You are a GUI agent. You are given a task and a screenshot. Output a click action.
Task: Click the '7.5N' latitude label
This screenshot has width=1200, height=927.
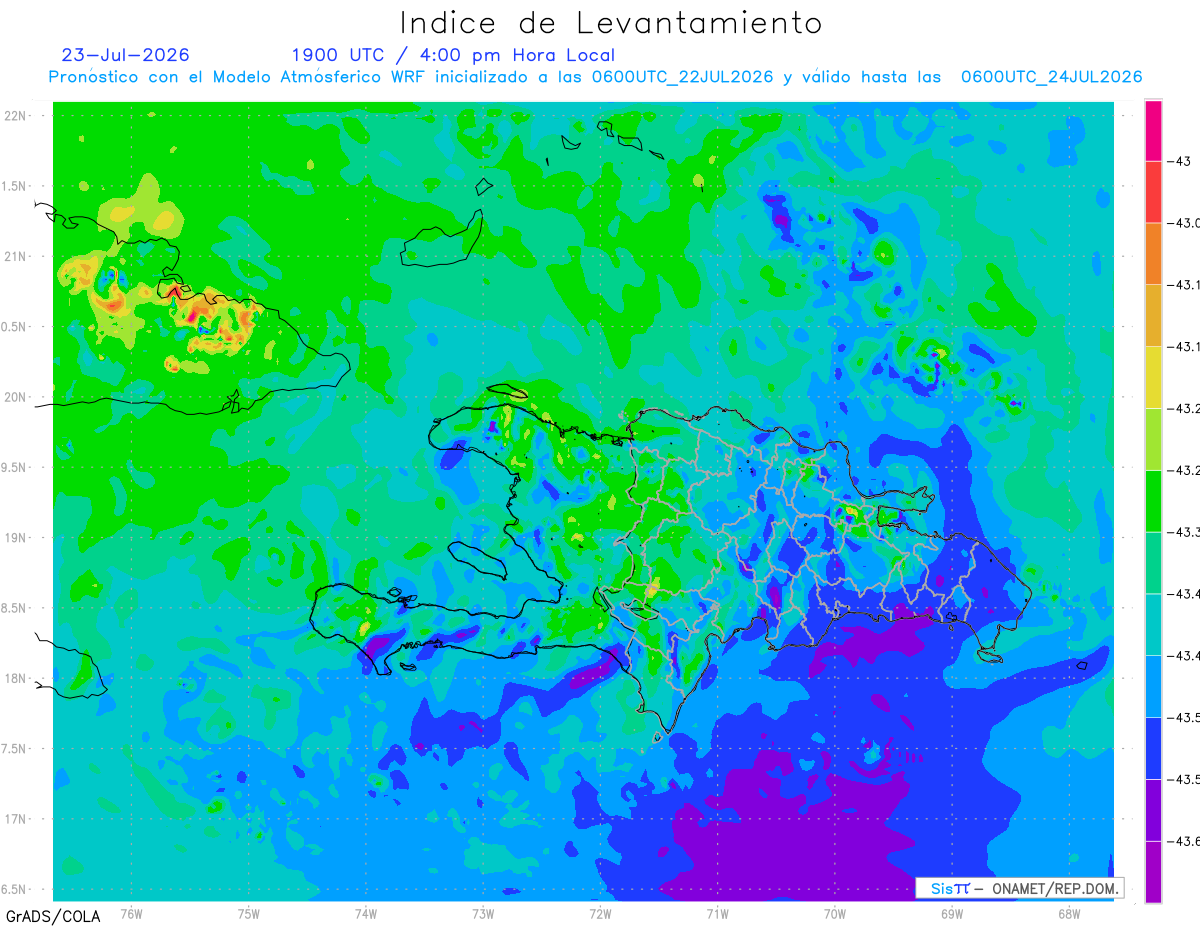(15, 749)
